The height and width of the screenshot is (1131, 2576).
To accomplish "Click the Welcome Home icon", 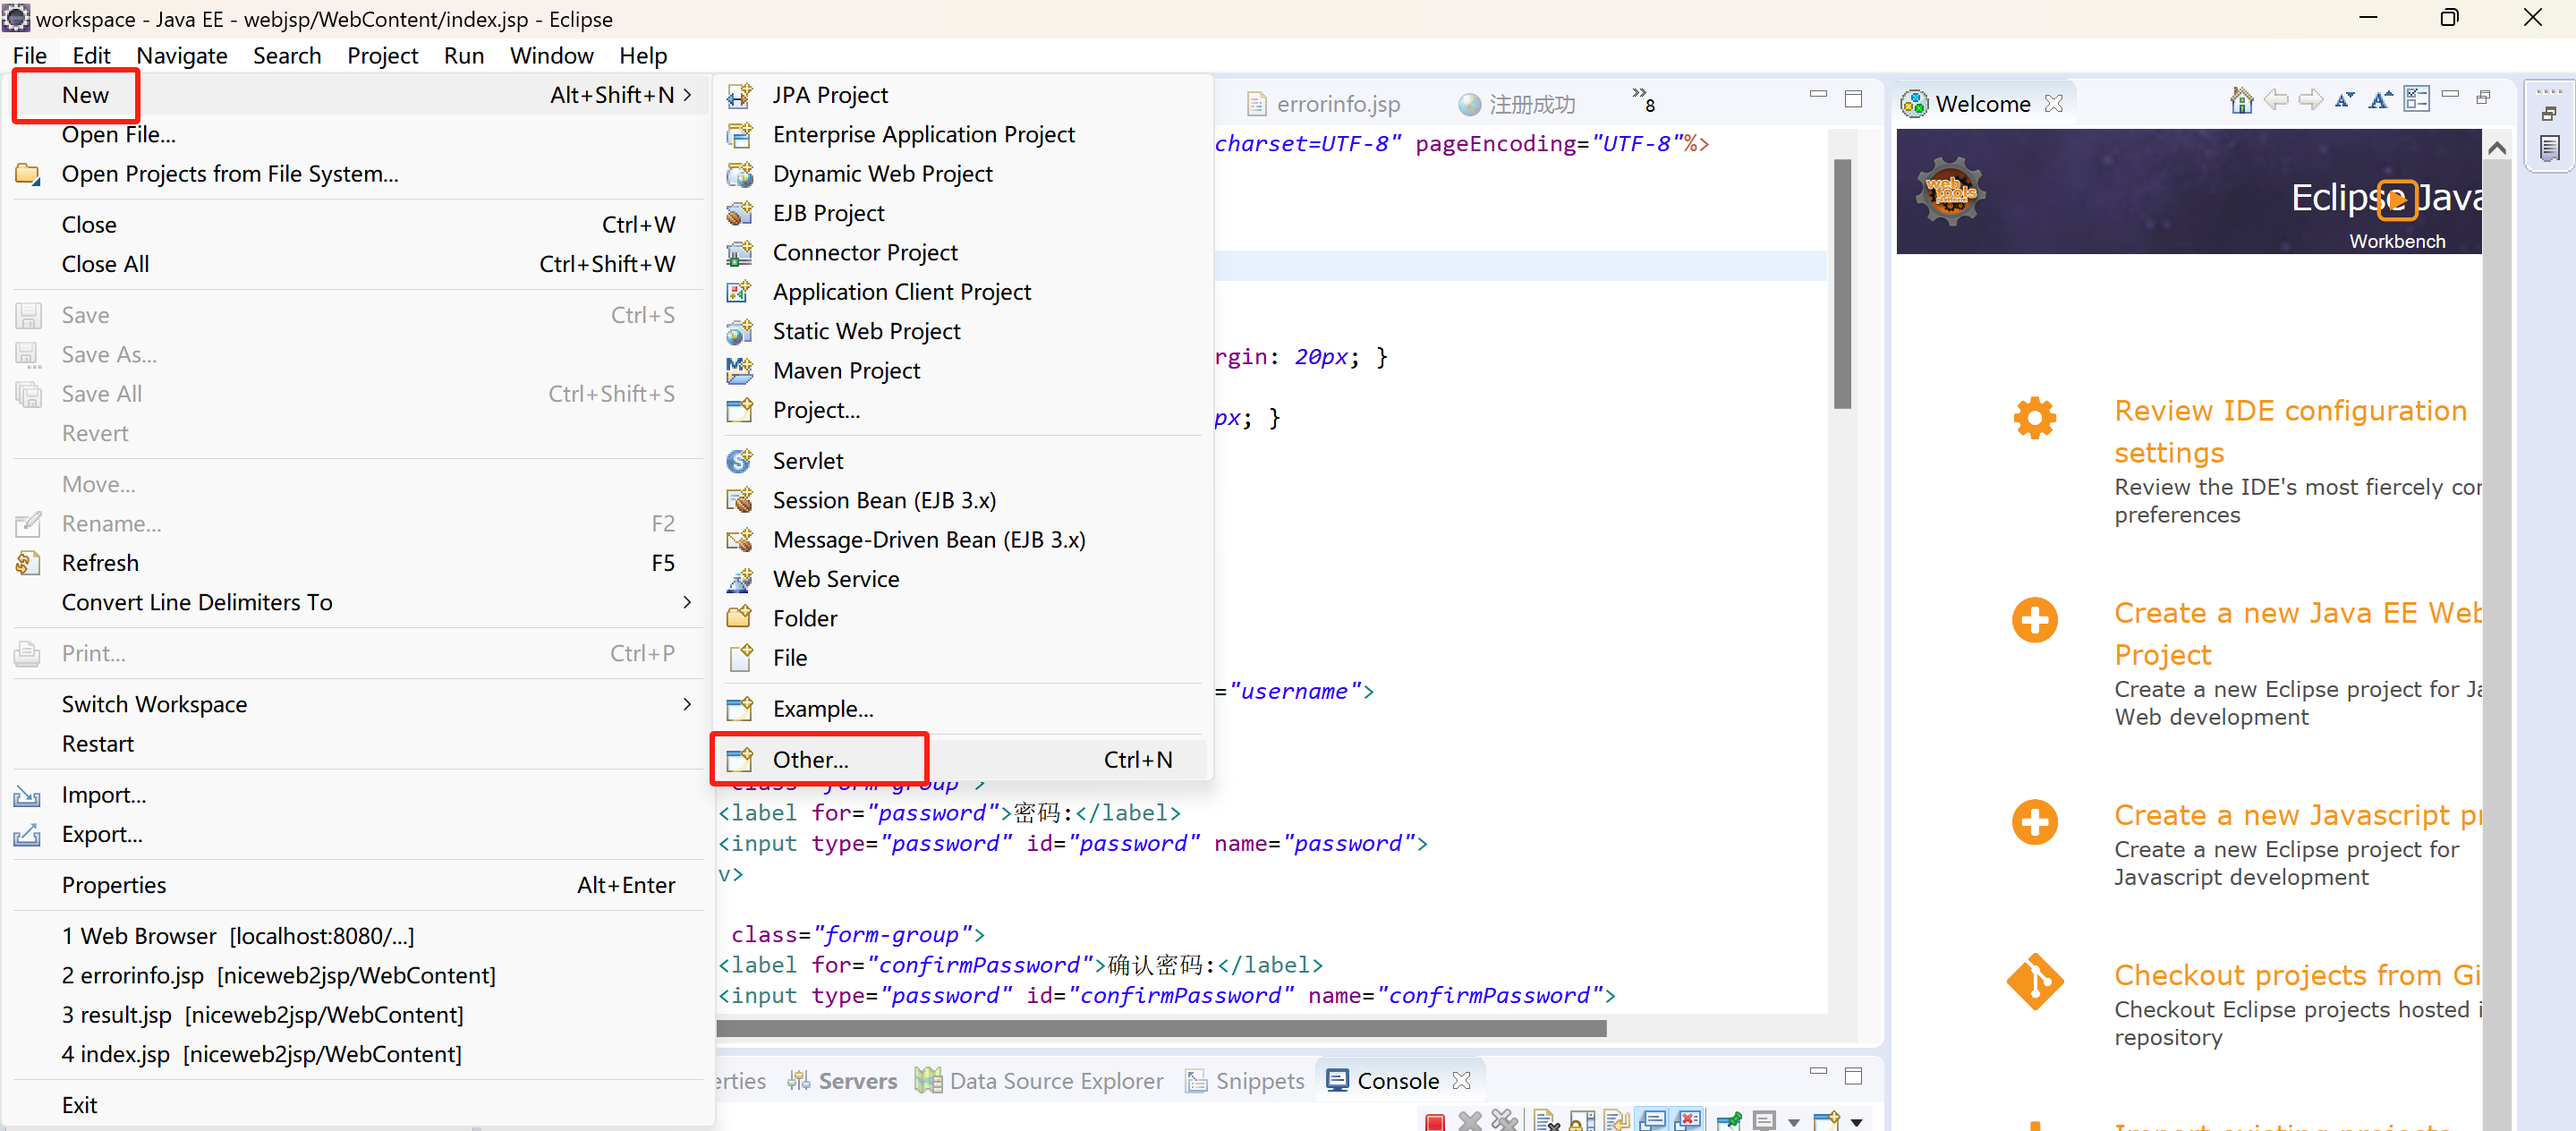I will point(2241,100).
